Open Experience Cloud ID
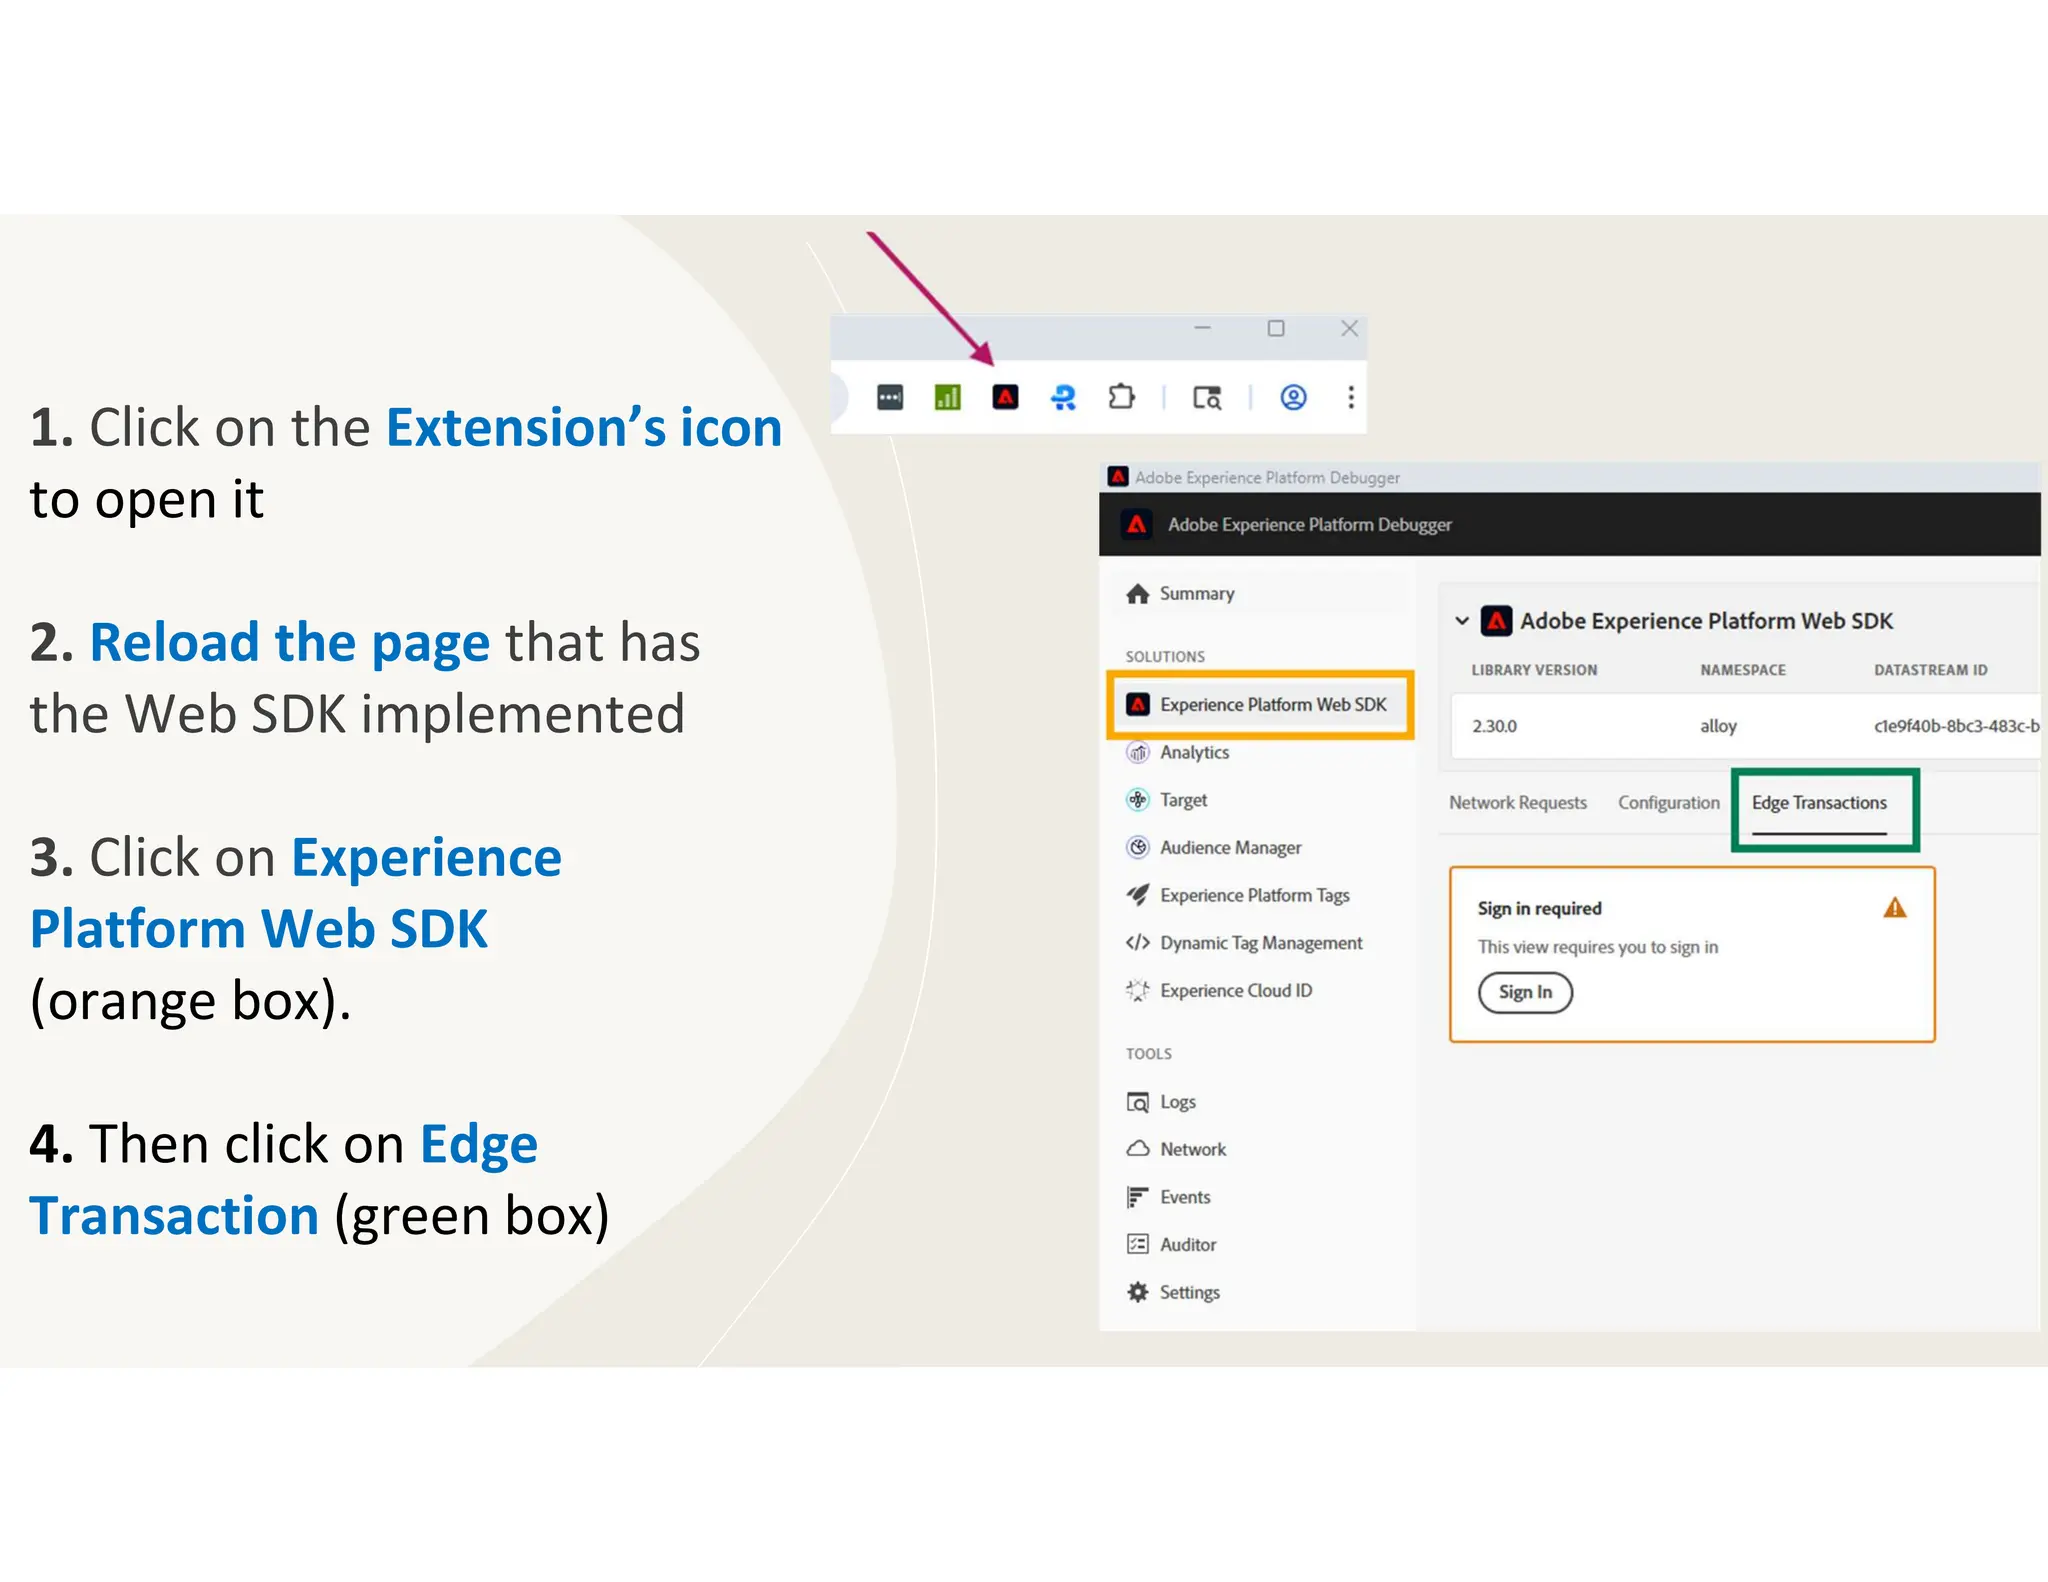Screen dimensions: 2048x1582 click(1219, 991)
